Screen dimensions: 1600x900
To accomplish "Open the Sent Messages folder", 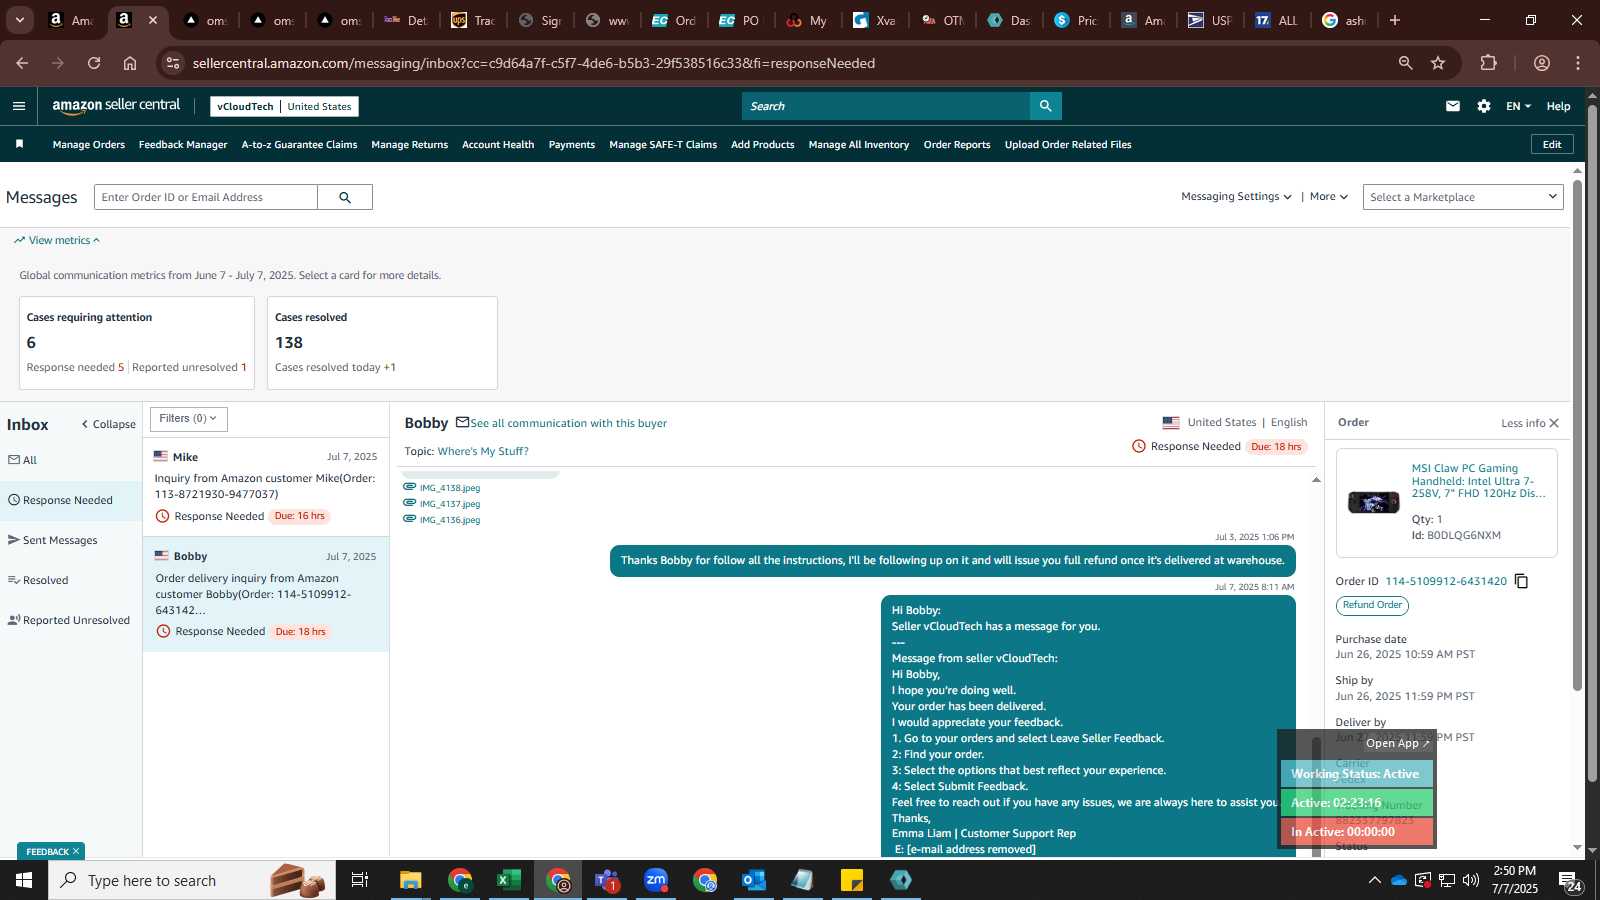I will click(52, 540).
